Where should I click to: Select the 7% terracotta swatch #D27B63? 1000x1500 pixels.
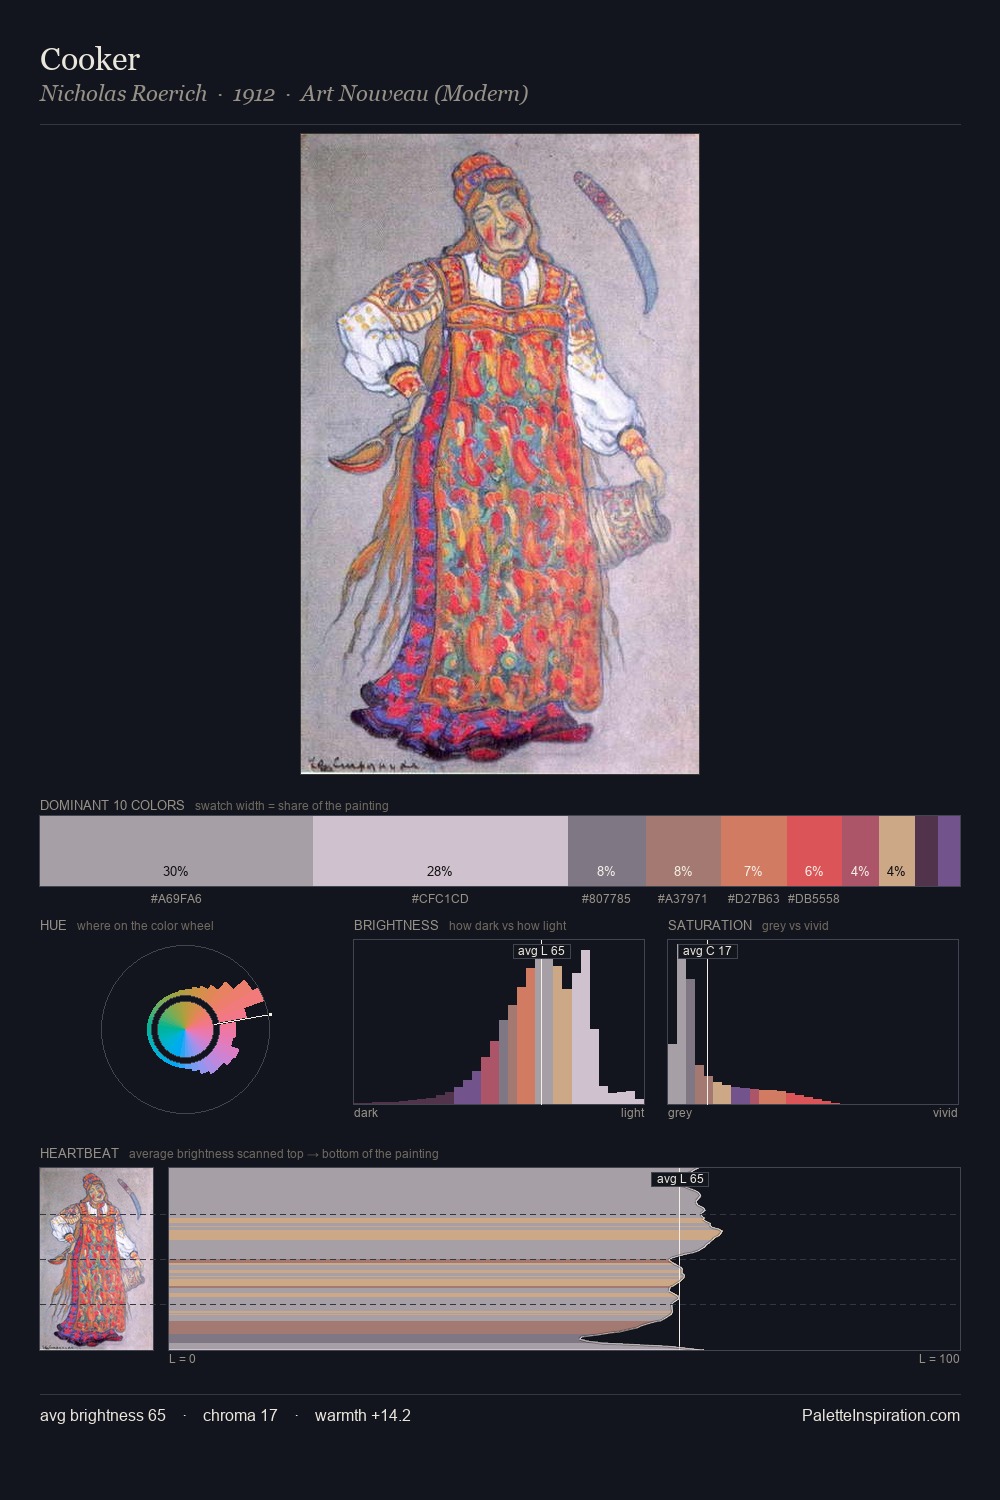tap(754, 851)
